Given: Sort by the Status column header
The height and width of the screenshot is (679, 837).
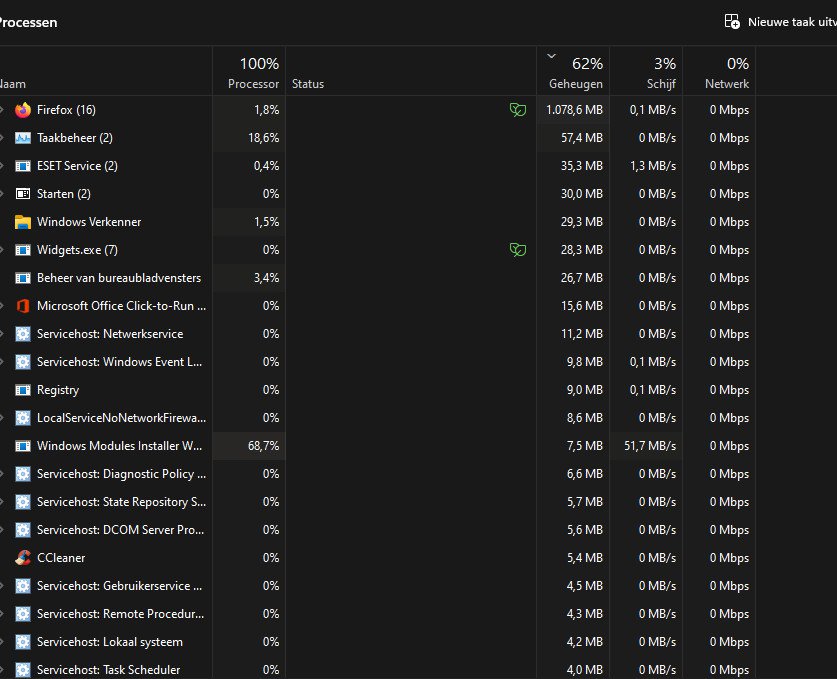Looking at the screenshot, I should tap(411, 72).
